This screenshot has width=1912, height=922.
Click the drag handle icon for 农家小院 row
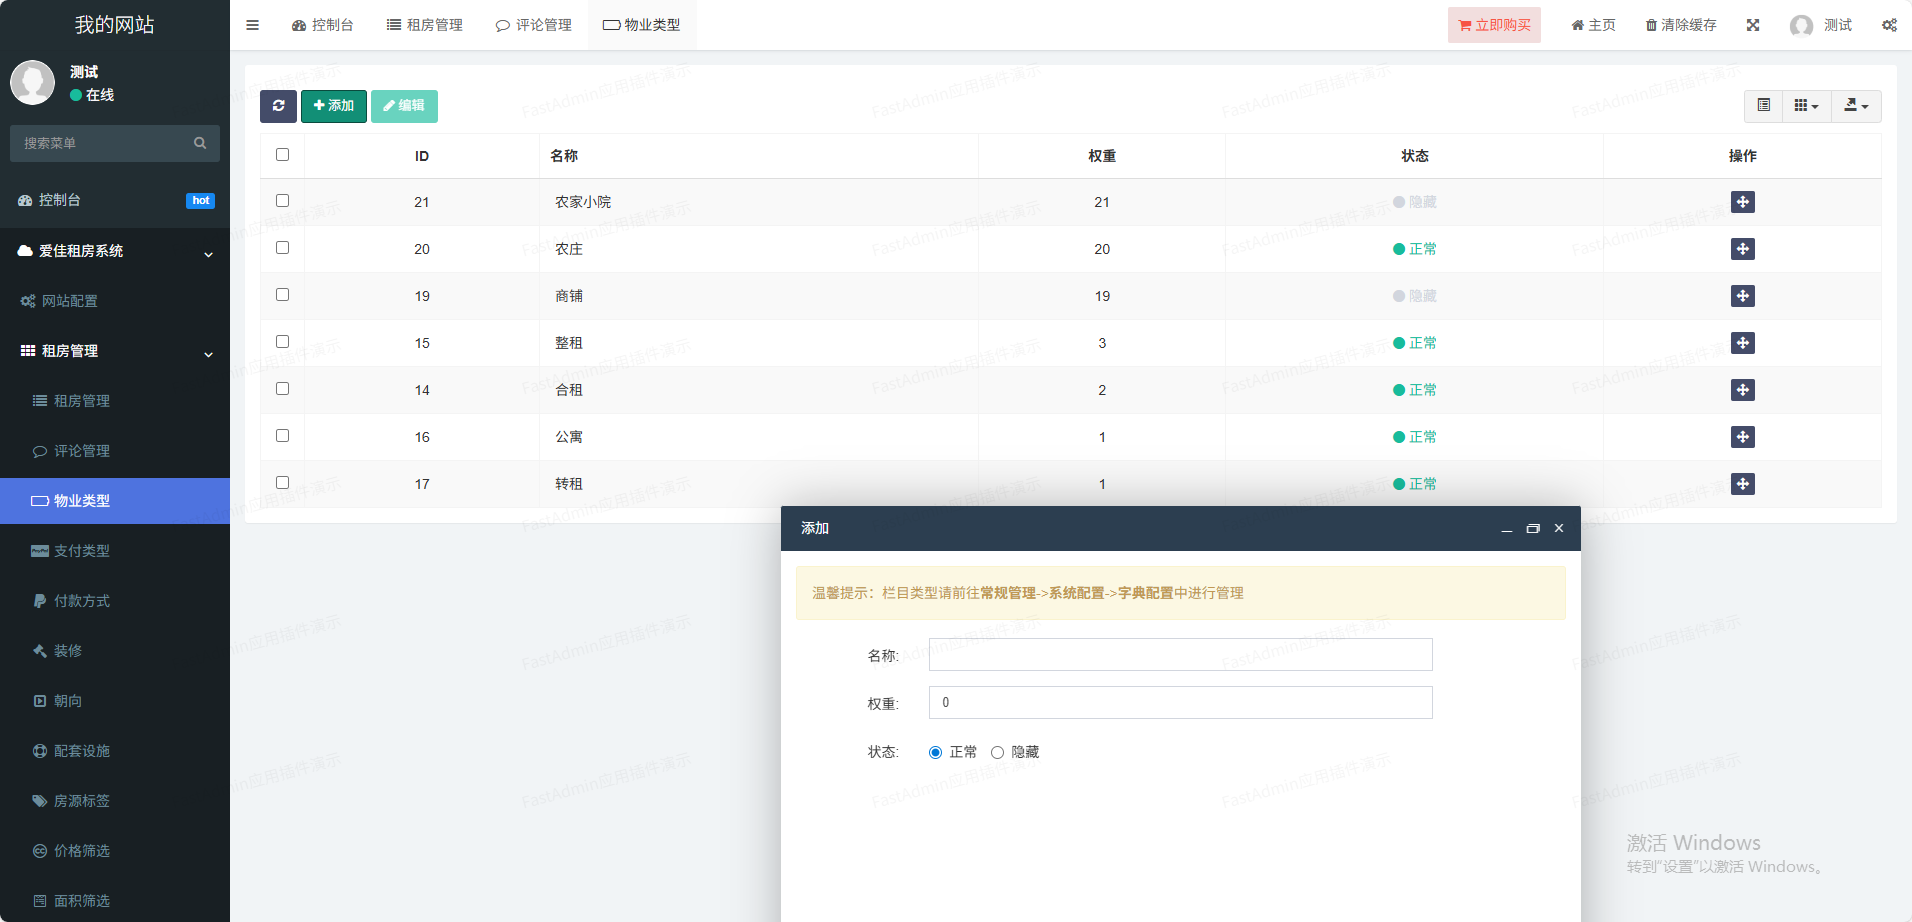[1742, 202]
